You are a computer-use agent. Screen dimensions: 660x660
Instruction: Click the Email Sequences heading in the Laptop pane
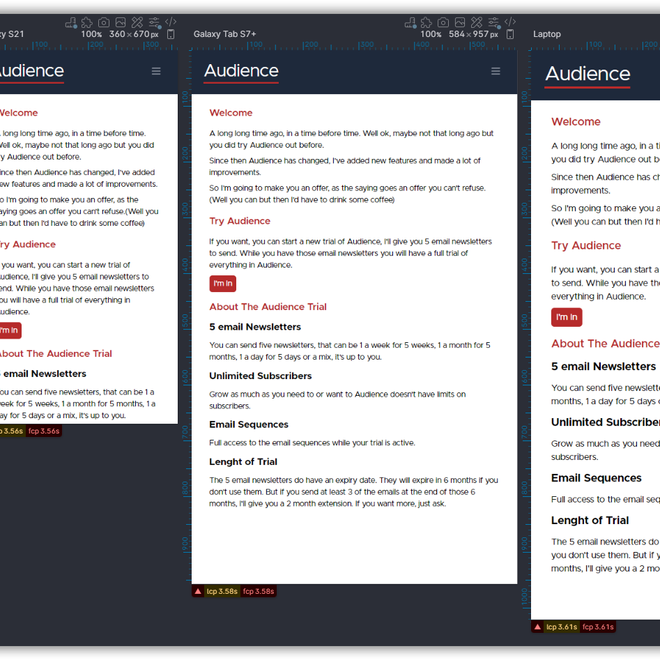[x=596, y=478]
